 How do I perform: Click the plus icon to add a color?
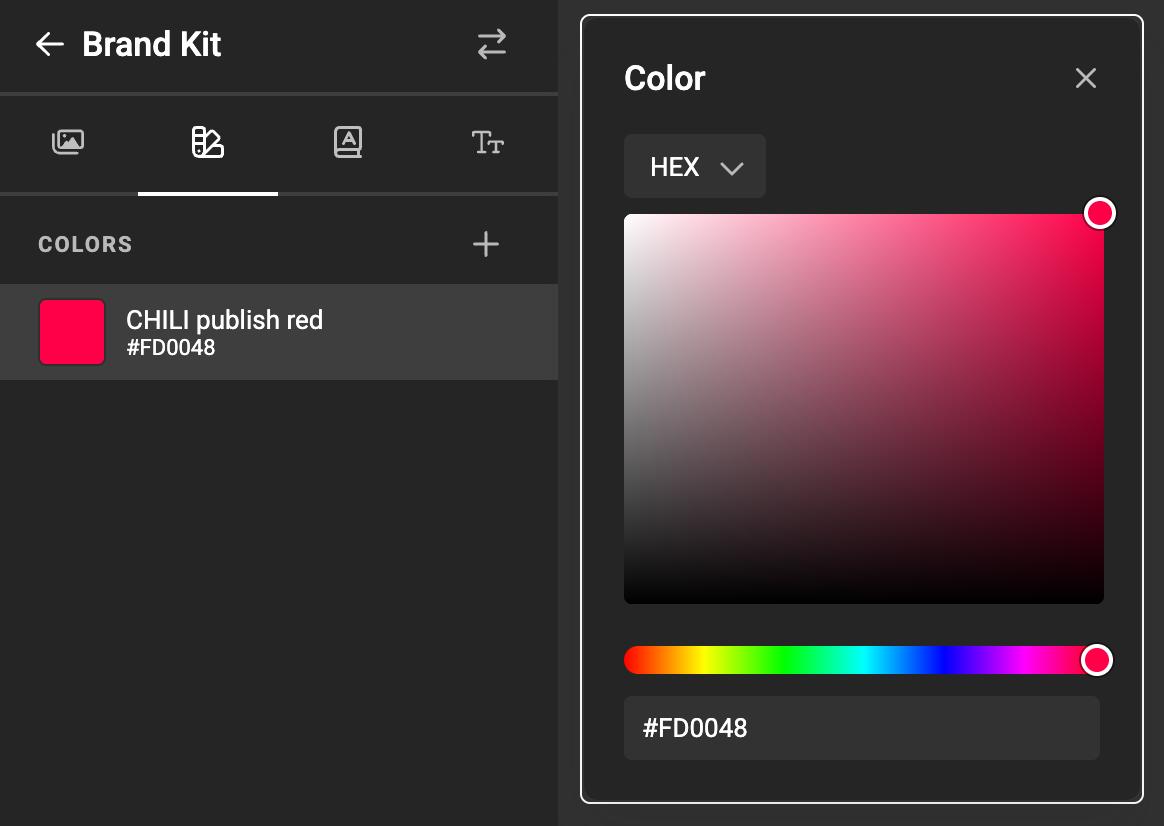pyautogui.click(x=486, y=243)
